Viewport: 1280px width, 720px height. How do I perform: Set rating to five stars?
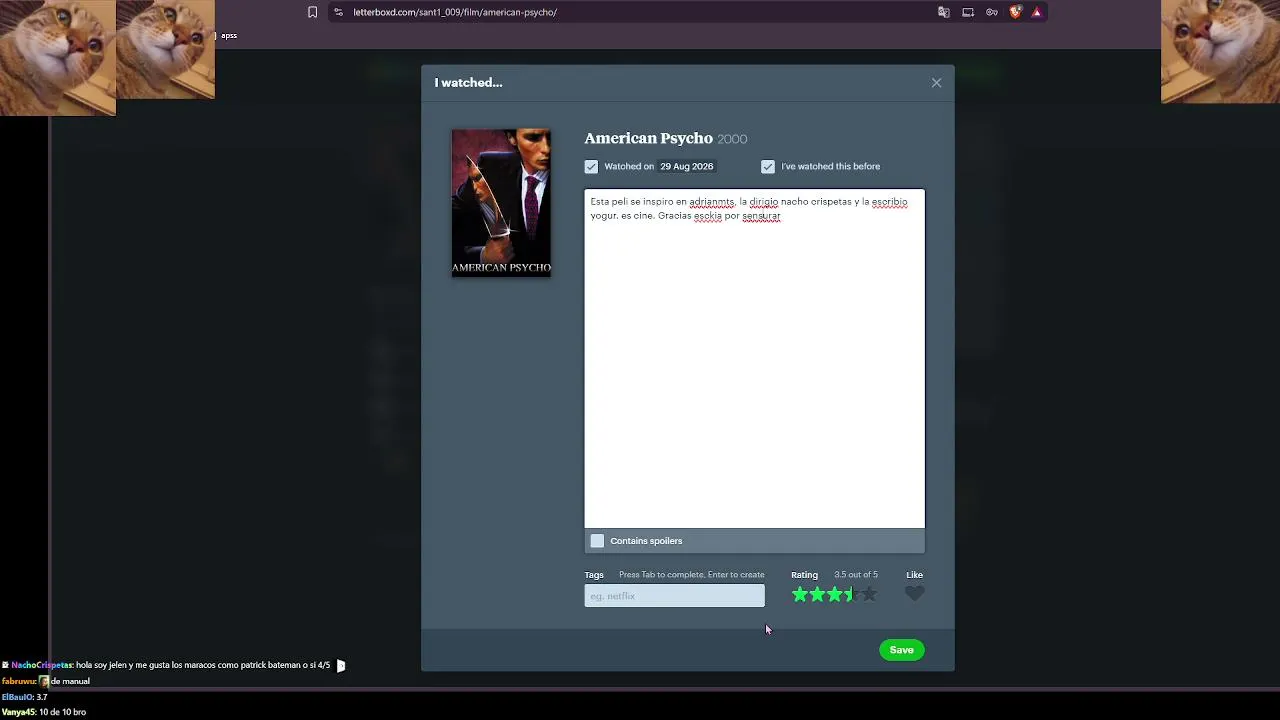(x=870, y=595)
